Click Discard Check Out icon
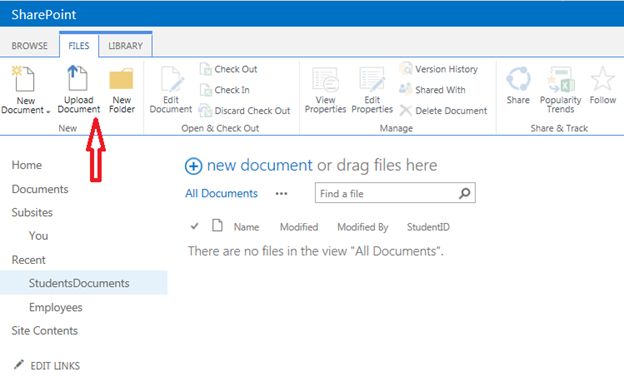Viewport: 624px width, 377px height. tap(205, 110)
